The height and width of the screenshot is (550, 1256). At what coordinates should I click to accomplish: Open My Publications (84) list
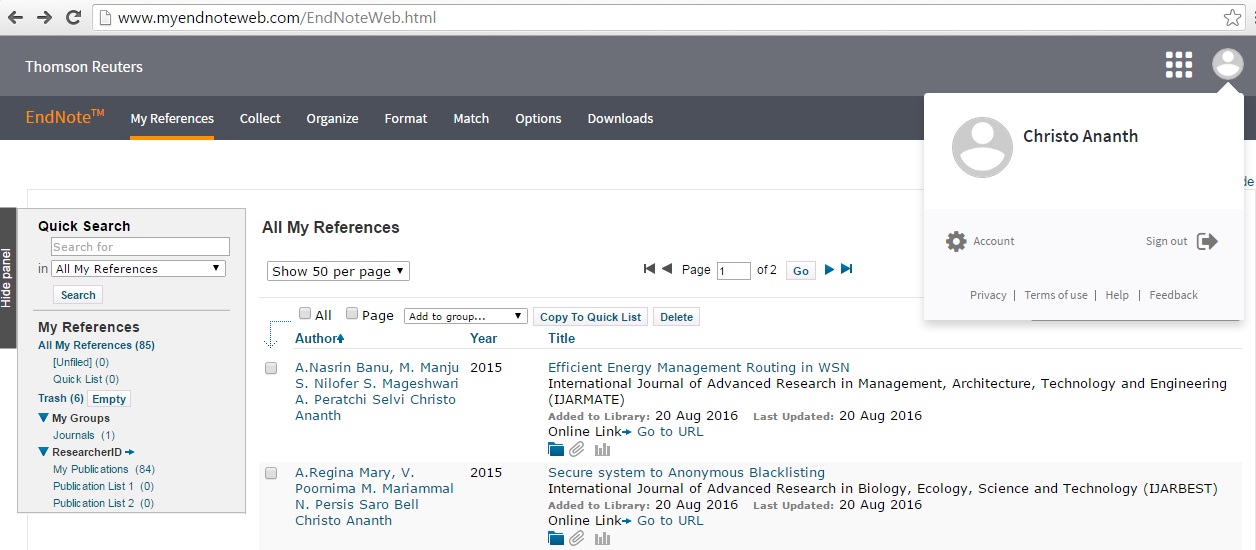[104, 469]
